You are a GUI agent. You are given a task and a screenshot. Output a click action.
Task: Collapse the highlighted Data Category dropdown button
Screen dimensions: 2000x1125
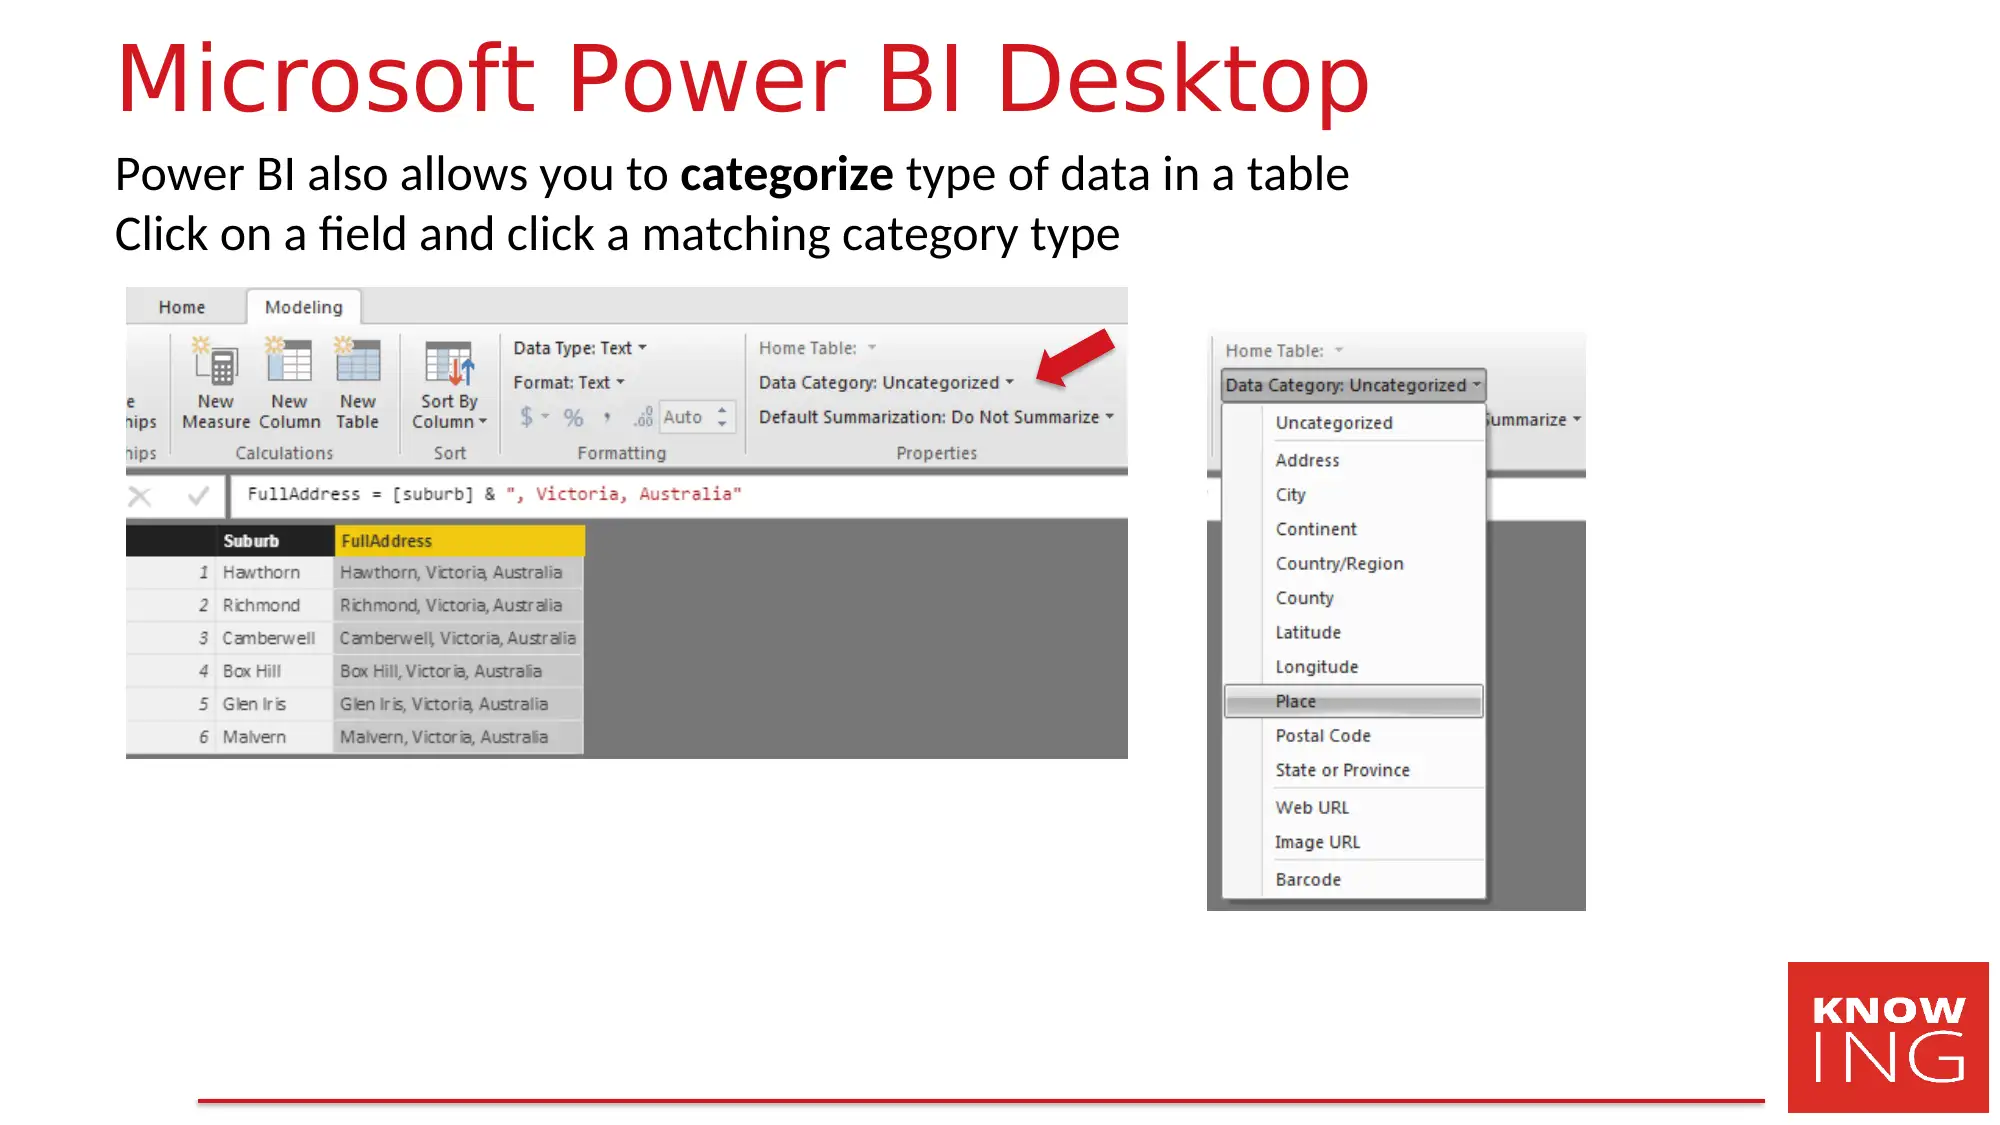1353,385
